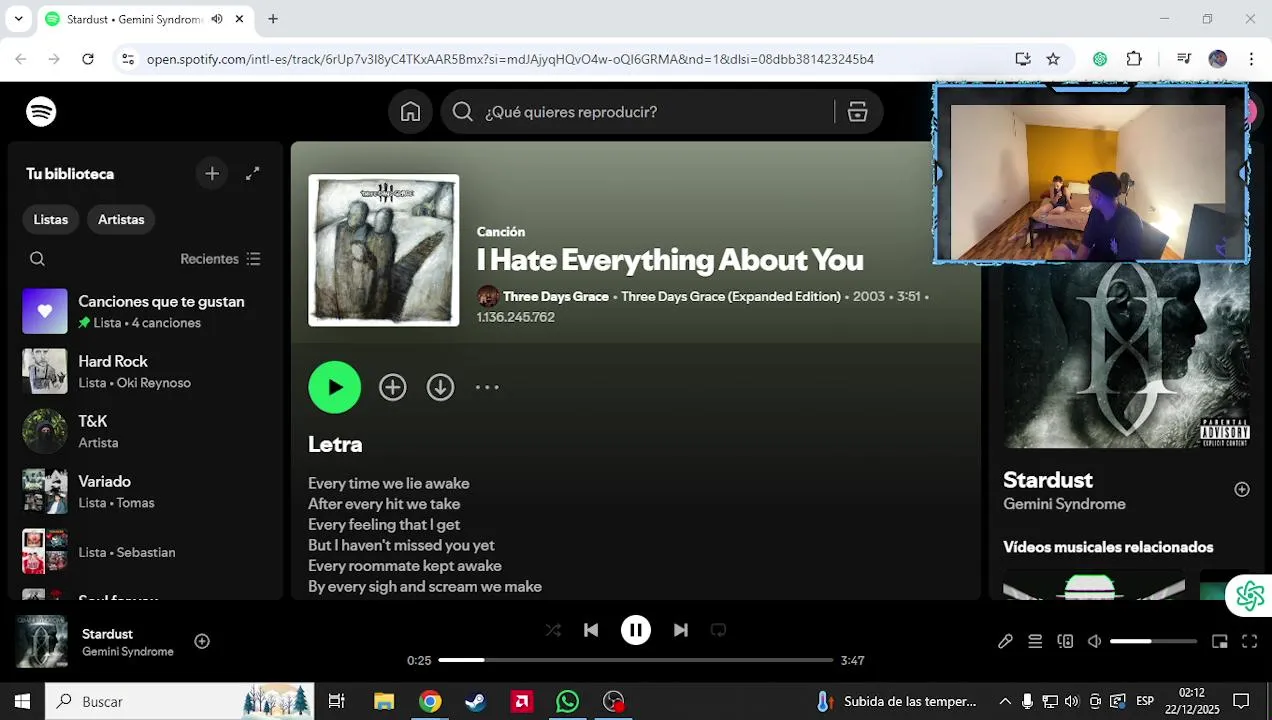
Task: Open the play queue
Action: point(1035,642)
